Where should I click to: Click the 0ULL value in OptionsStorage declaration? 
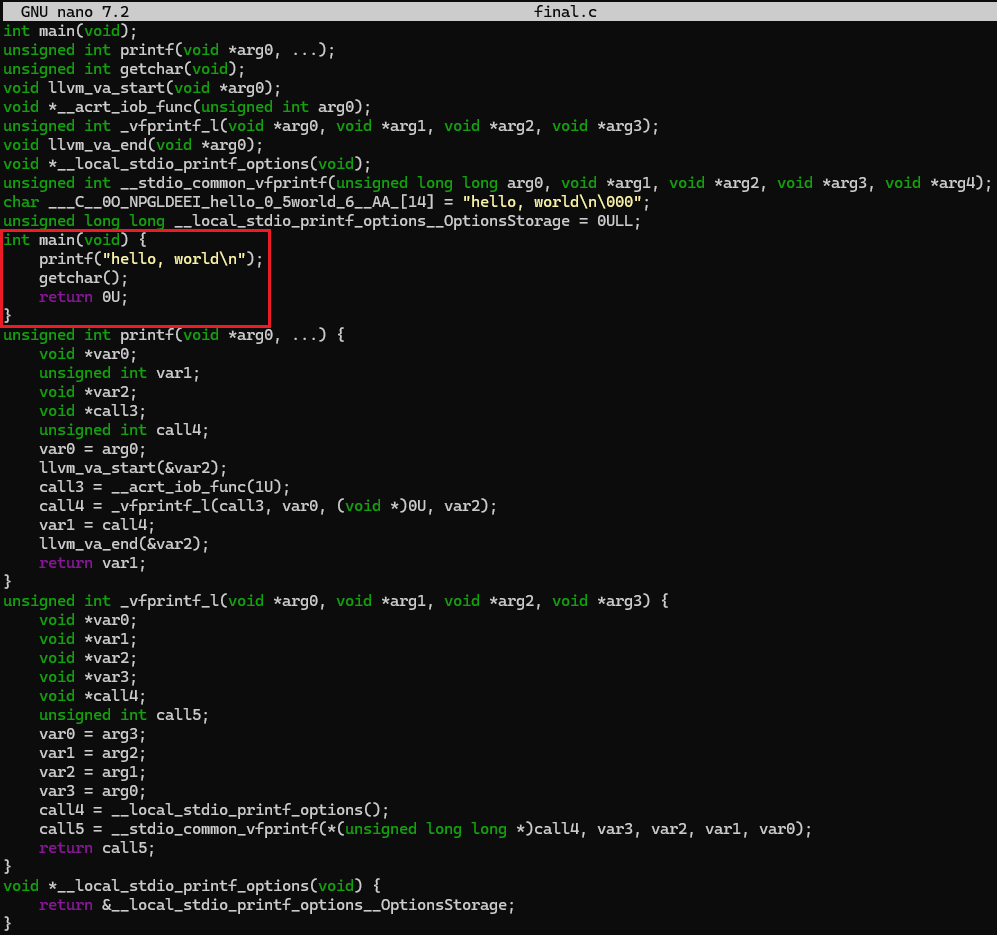[614, 221]
